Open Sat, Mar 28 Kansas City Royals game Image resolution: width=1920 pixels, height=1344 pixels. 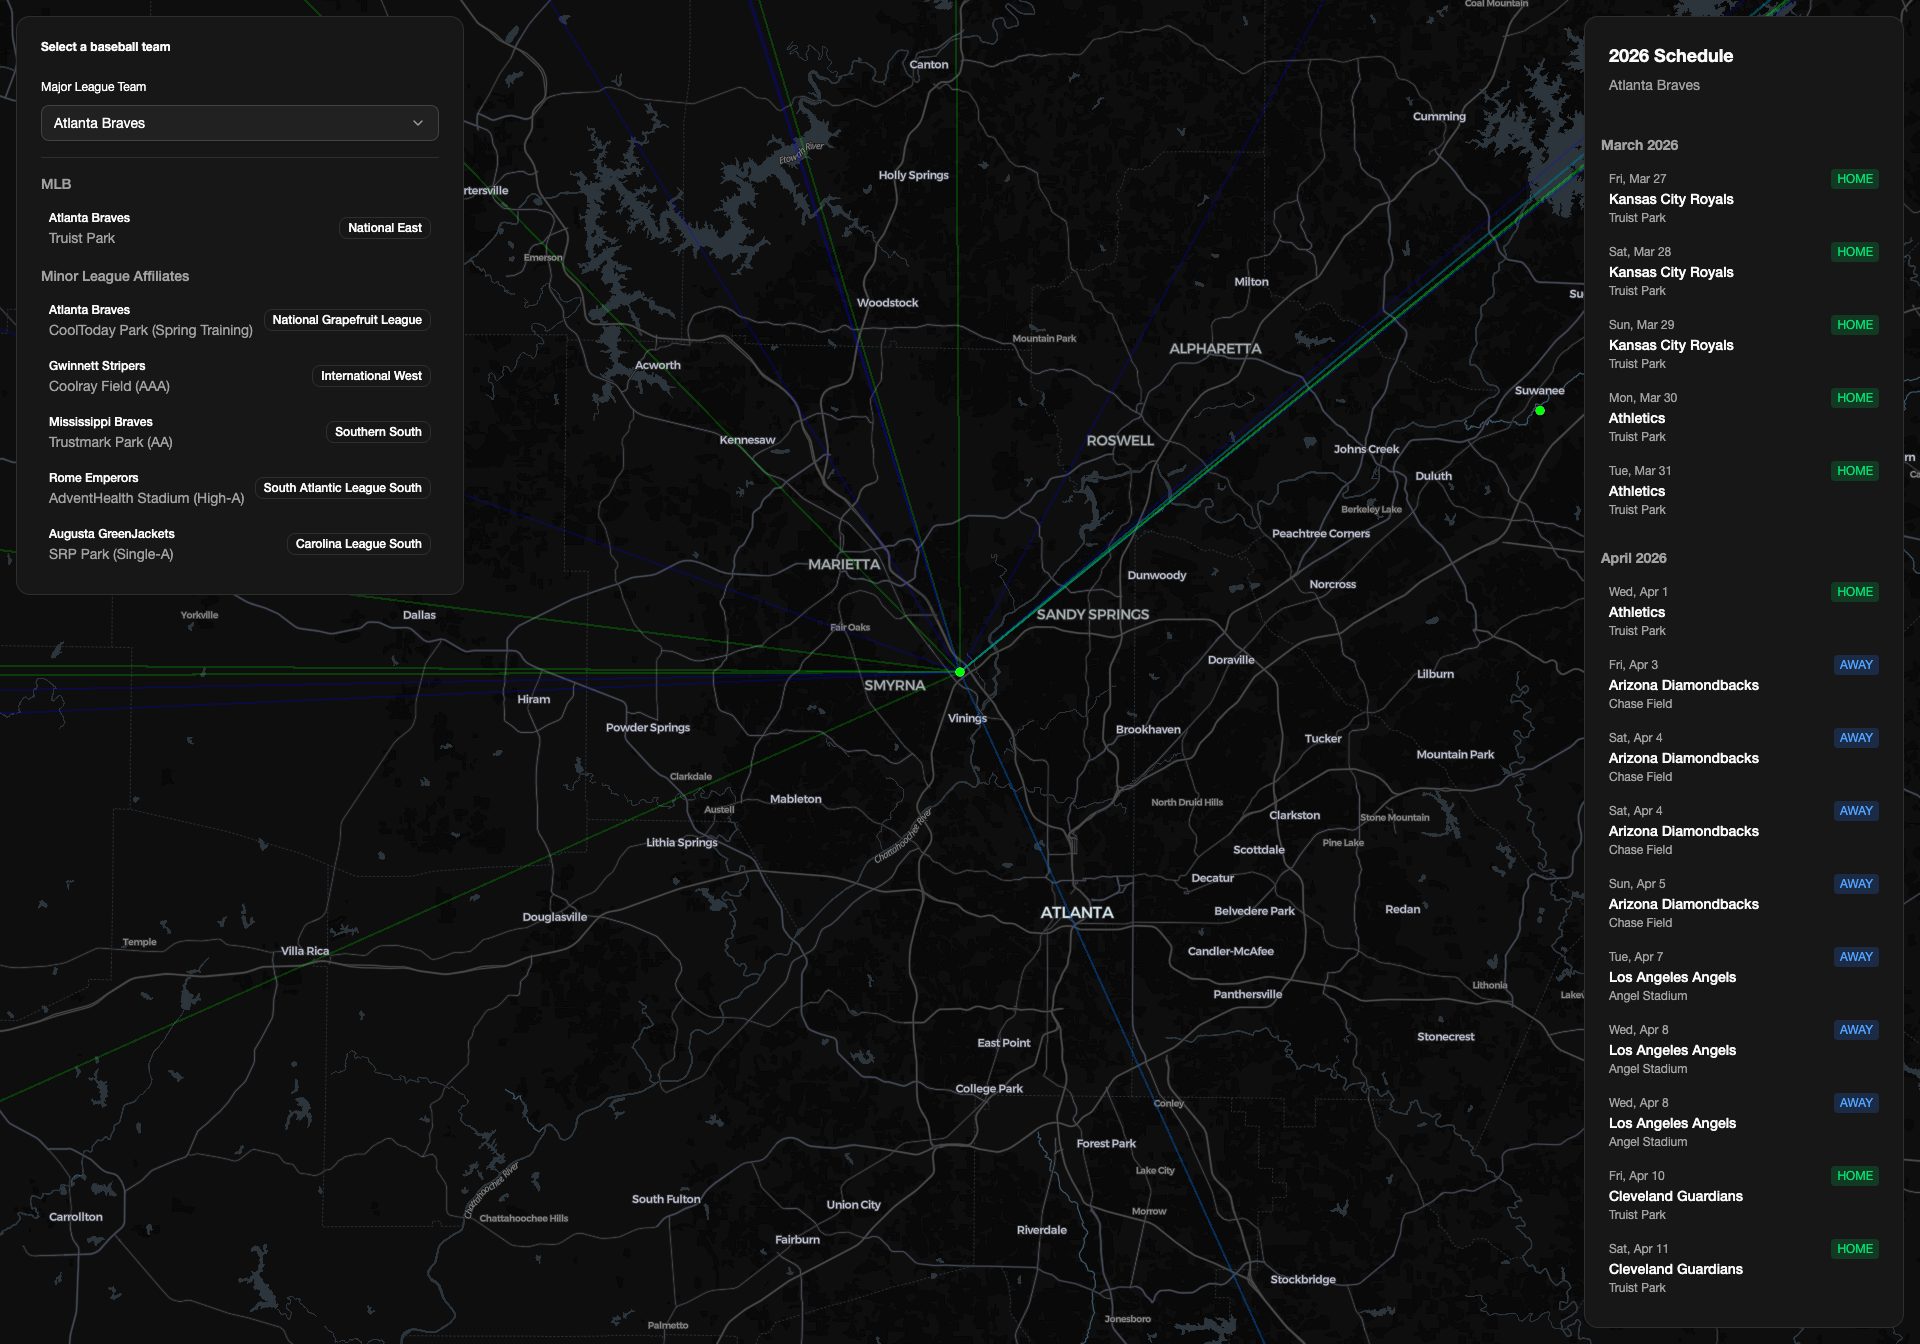click(x=1743, y=271)
